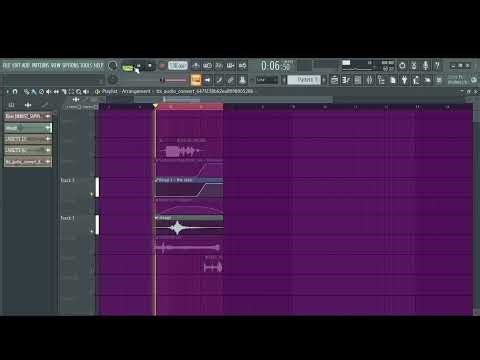Show audio clips in the picker panel

coord(28,105)
